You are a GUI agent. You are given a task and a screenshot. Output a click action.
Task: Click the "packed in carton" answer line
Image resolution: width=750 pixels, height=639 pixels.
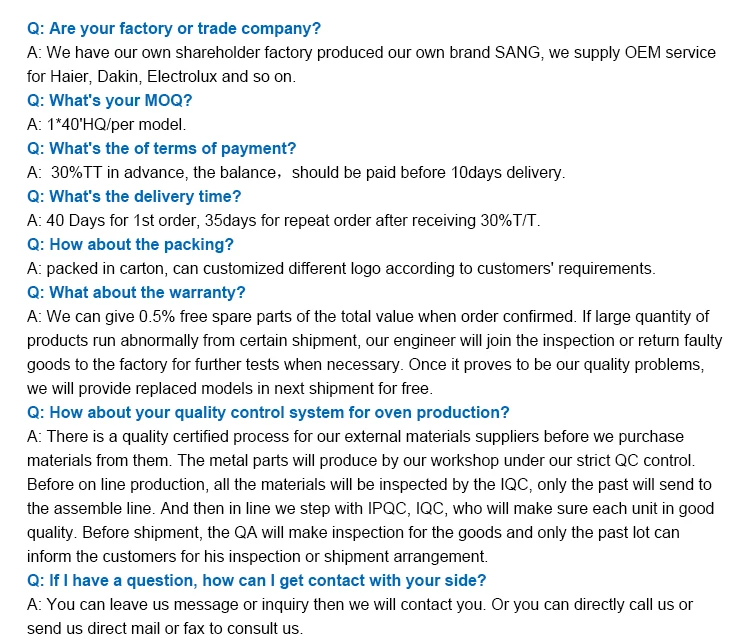point(341,268)
